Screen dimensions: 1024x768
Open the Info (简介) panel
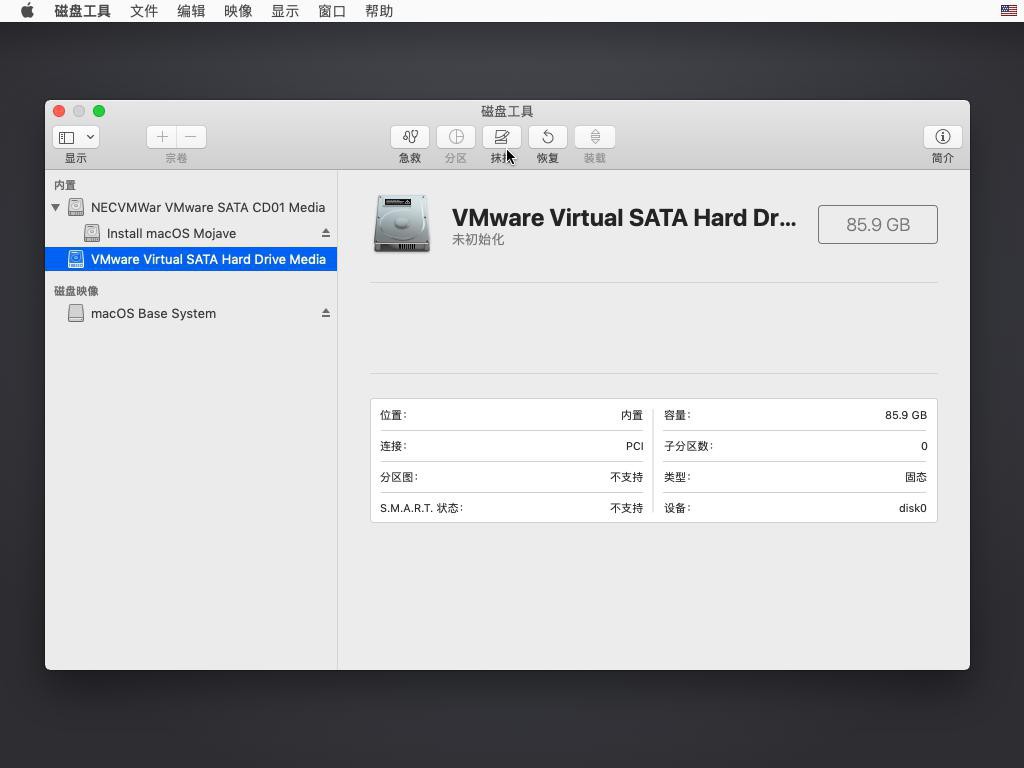[942, 137]
